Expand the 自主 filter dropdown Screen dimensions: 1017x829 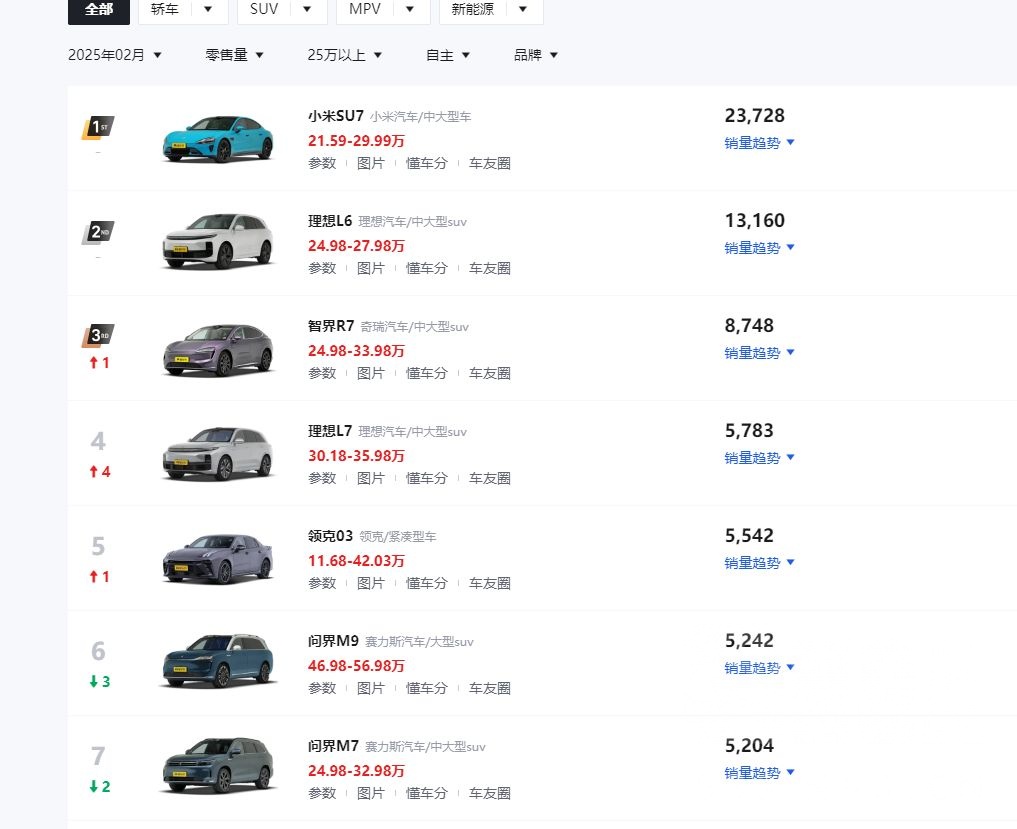(447, 55)
